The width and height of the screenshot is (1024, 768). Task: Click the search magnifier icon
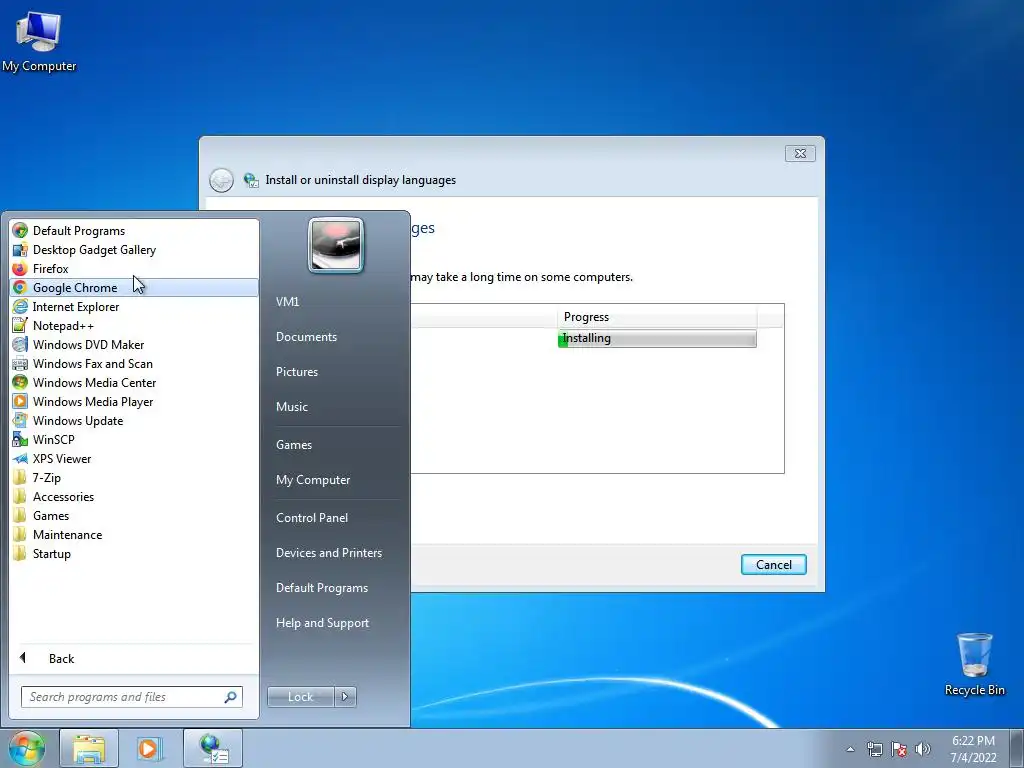[x=231, y=697]
